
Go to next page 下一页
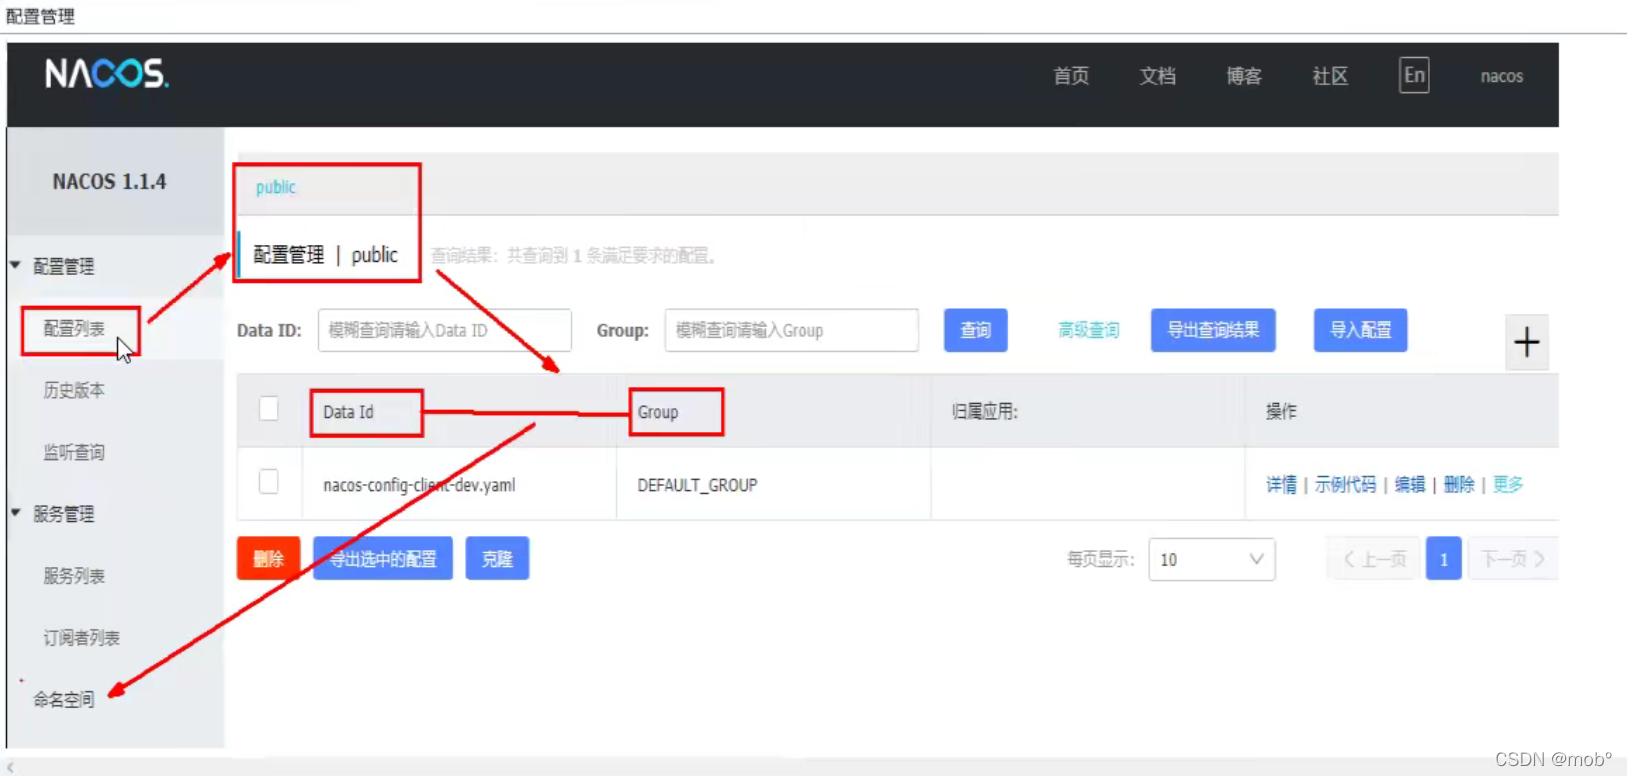(x=1513, y=559)
